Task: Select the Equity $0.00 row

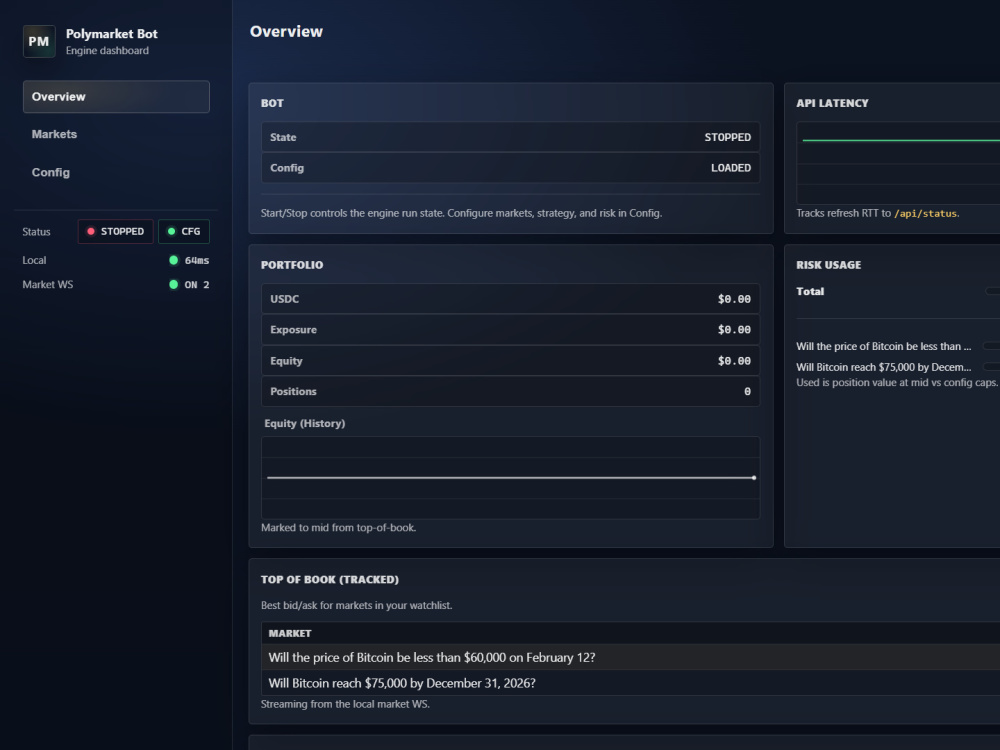Action: (510, 360)
